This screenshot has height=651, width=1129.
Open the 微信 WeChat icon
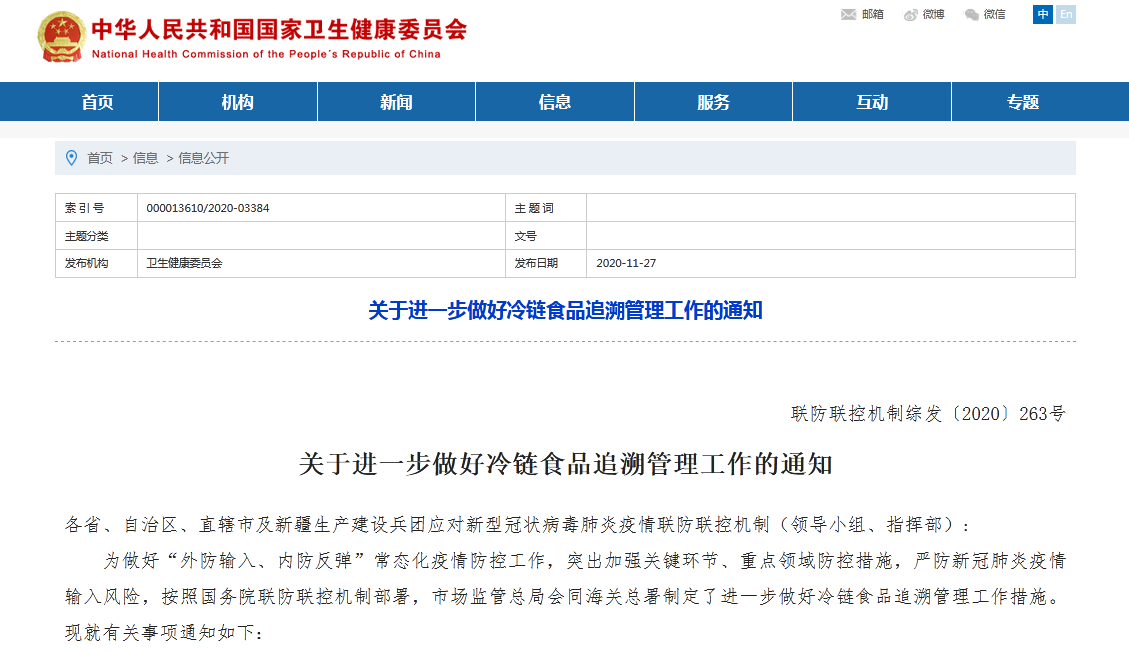pos(972,14)
